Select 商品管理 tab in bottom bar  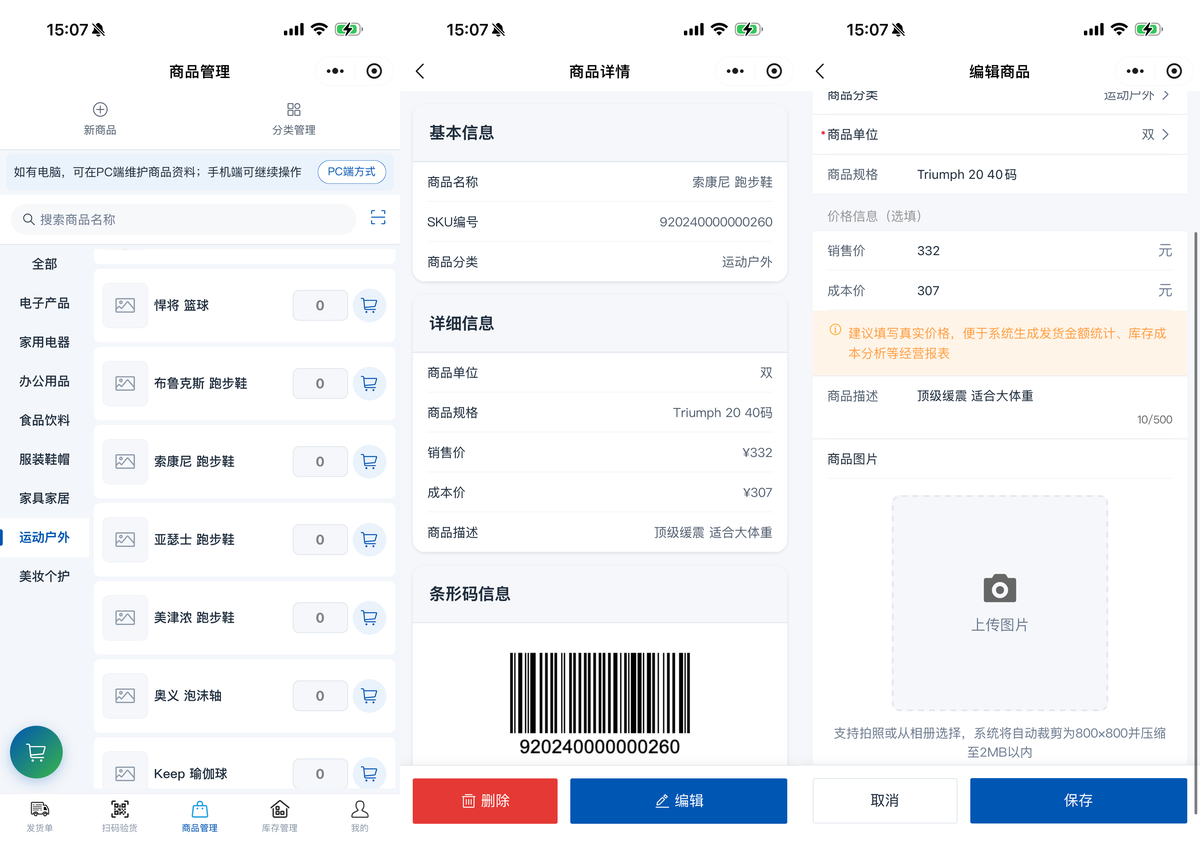point(200,816)
